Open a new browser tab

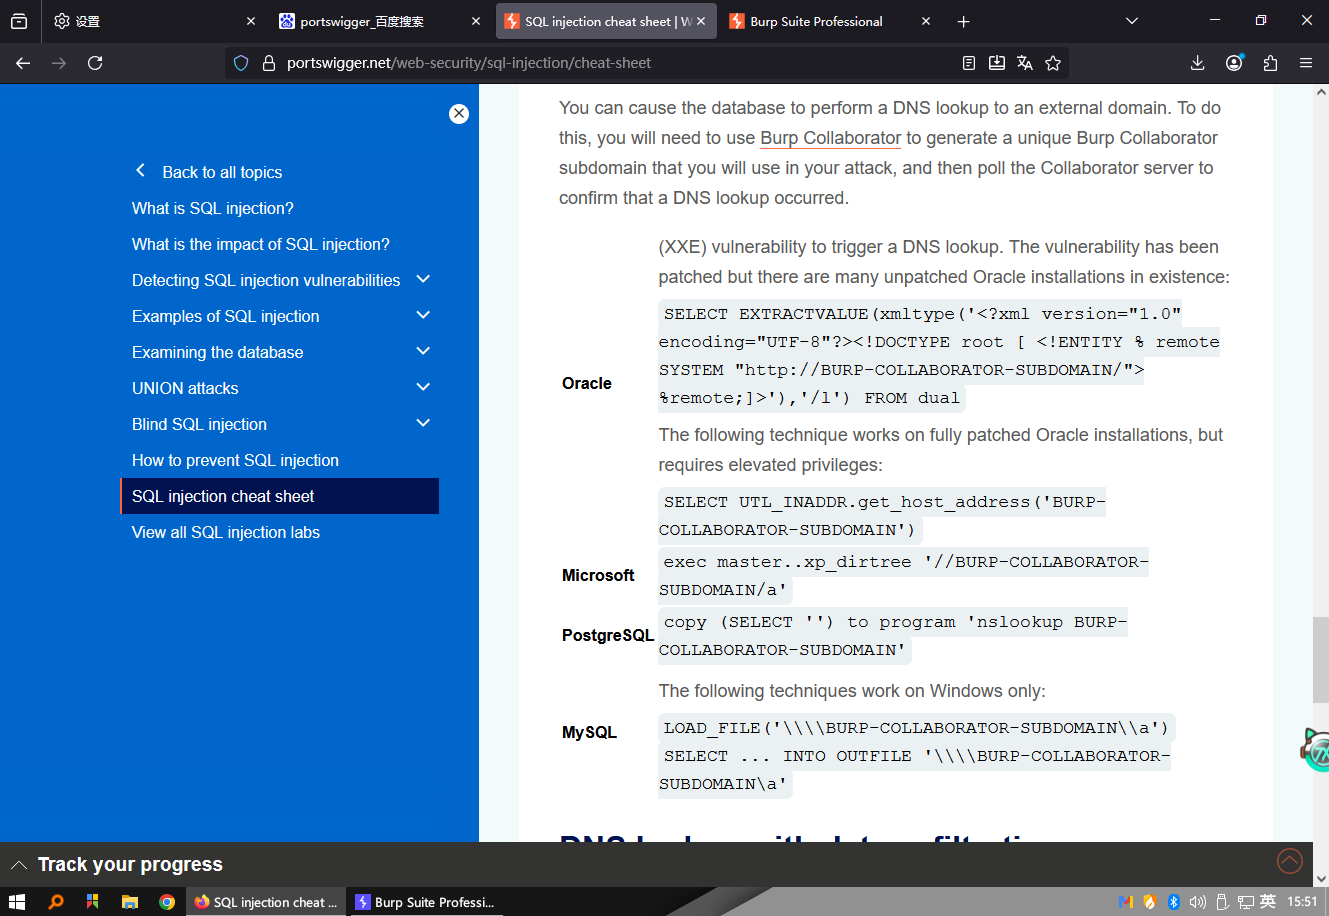pos(963,21)
